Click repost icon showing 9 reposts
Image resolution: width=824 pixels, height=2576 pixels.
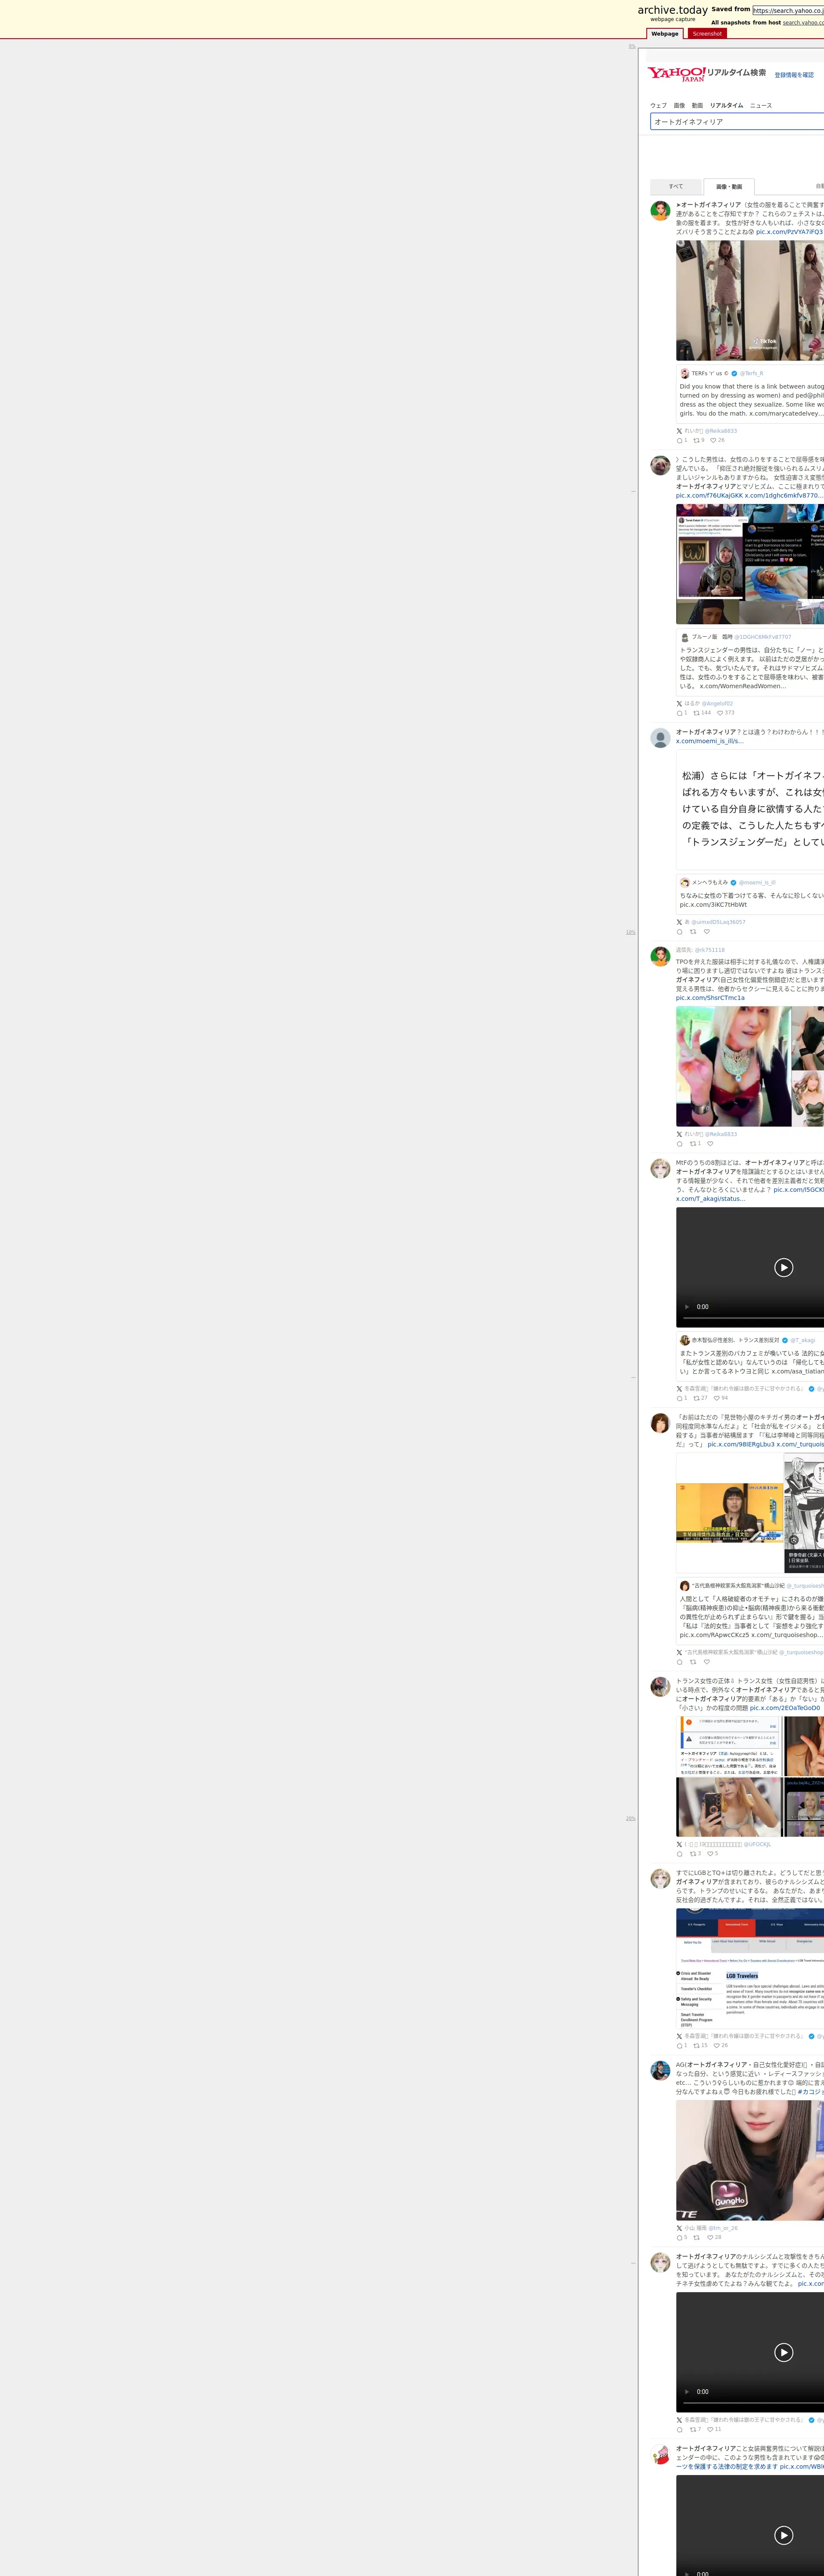pyautogui.click(x=696, y=440)
